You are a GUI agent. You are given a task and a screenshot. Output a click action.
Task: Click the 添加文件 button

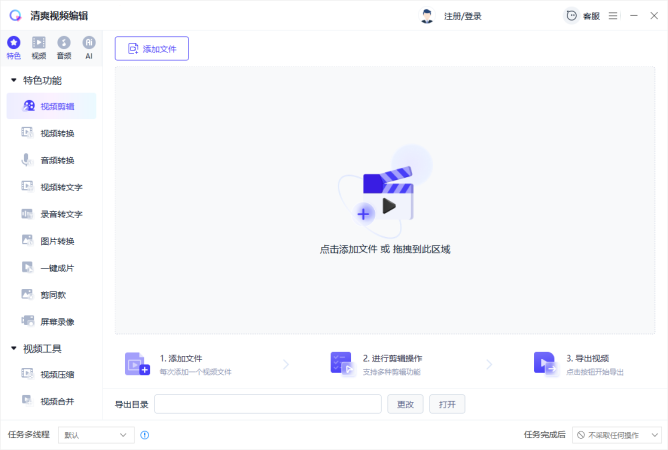click(152, 49)
